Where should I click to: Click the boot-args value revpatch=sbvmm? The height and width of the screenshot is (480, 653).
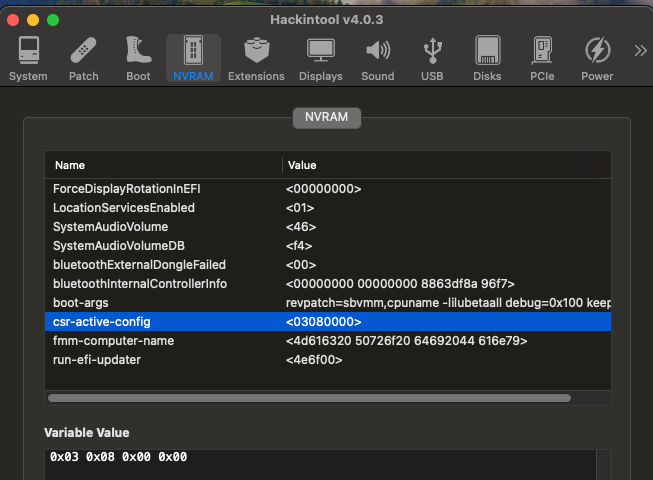pyautogui.click(x=448, y=303)
